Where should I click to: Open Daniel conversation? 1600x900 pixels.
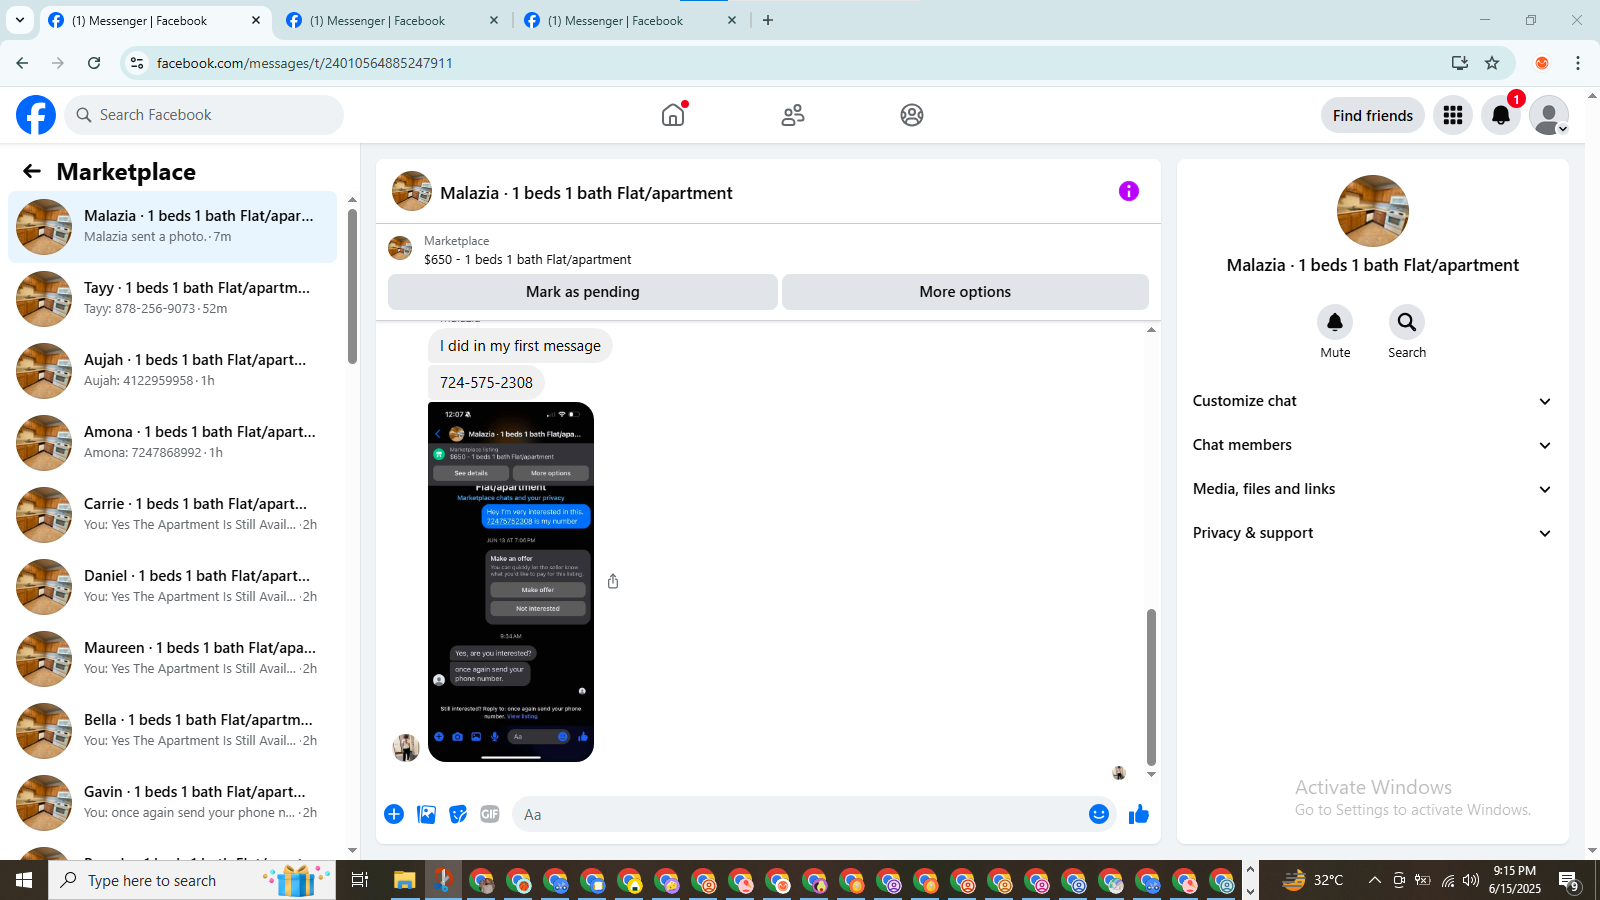[173, 587]
